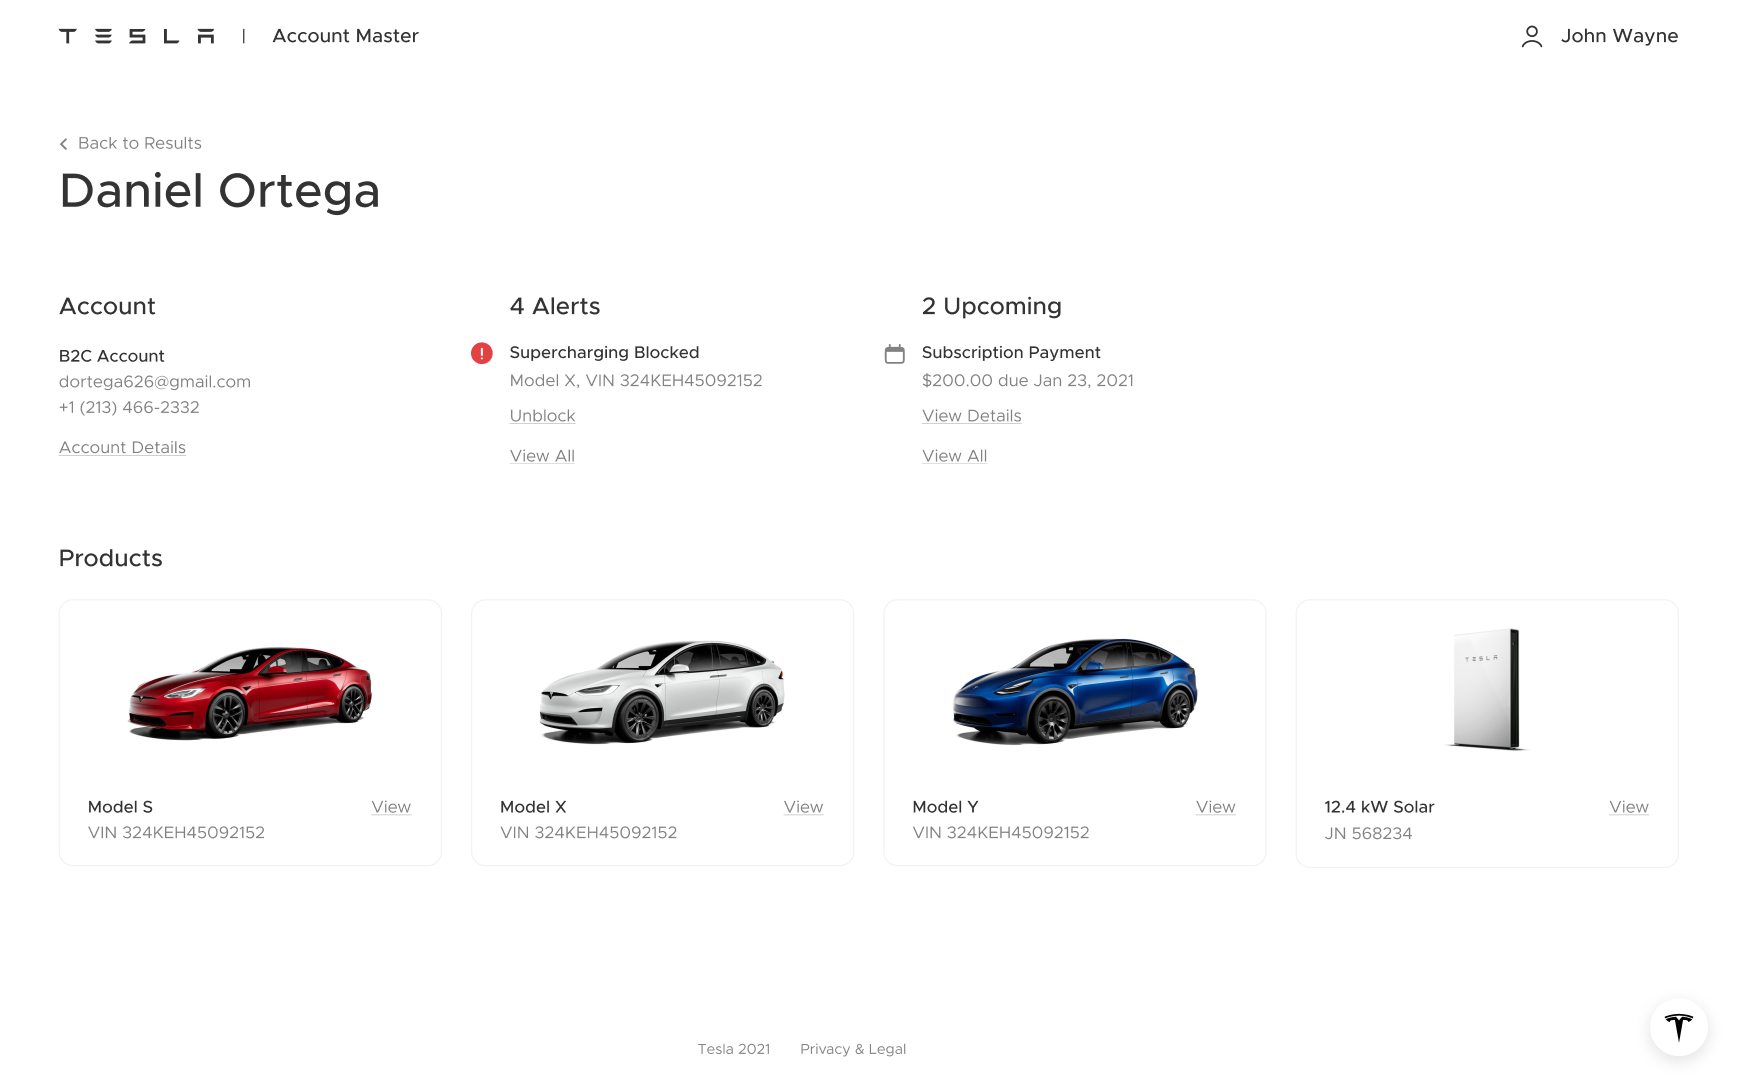This screenshot has height=1086, width=1737.
Task: View the 12.4 kW Solar product
Action: (1628, 807)
